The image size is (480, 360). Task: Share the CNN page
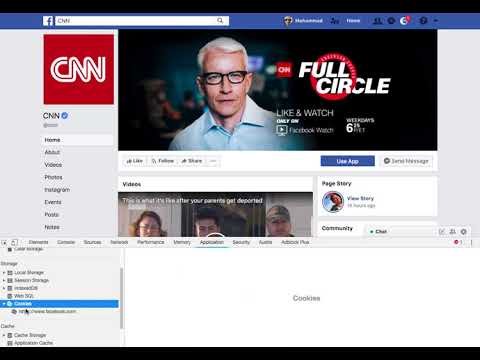coord(192,161)
